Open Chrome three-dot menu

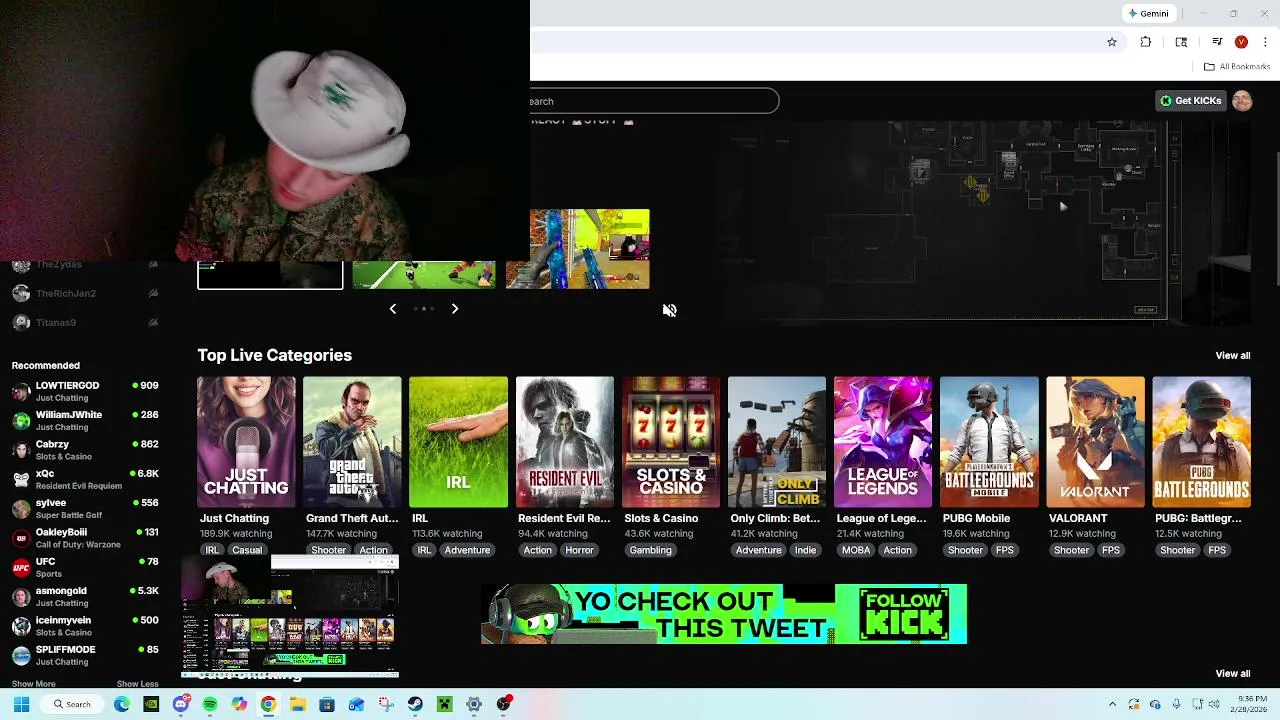click(1266, 42)
